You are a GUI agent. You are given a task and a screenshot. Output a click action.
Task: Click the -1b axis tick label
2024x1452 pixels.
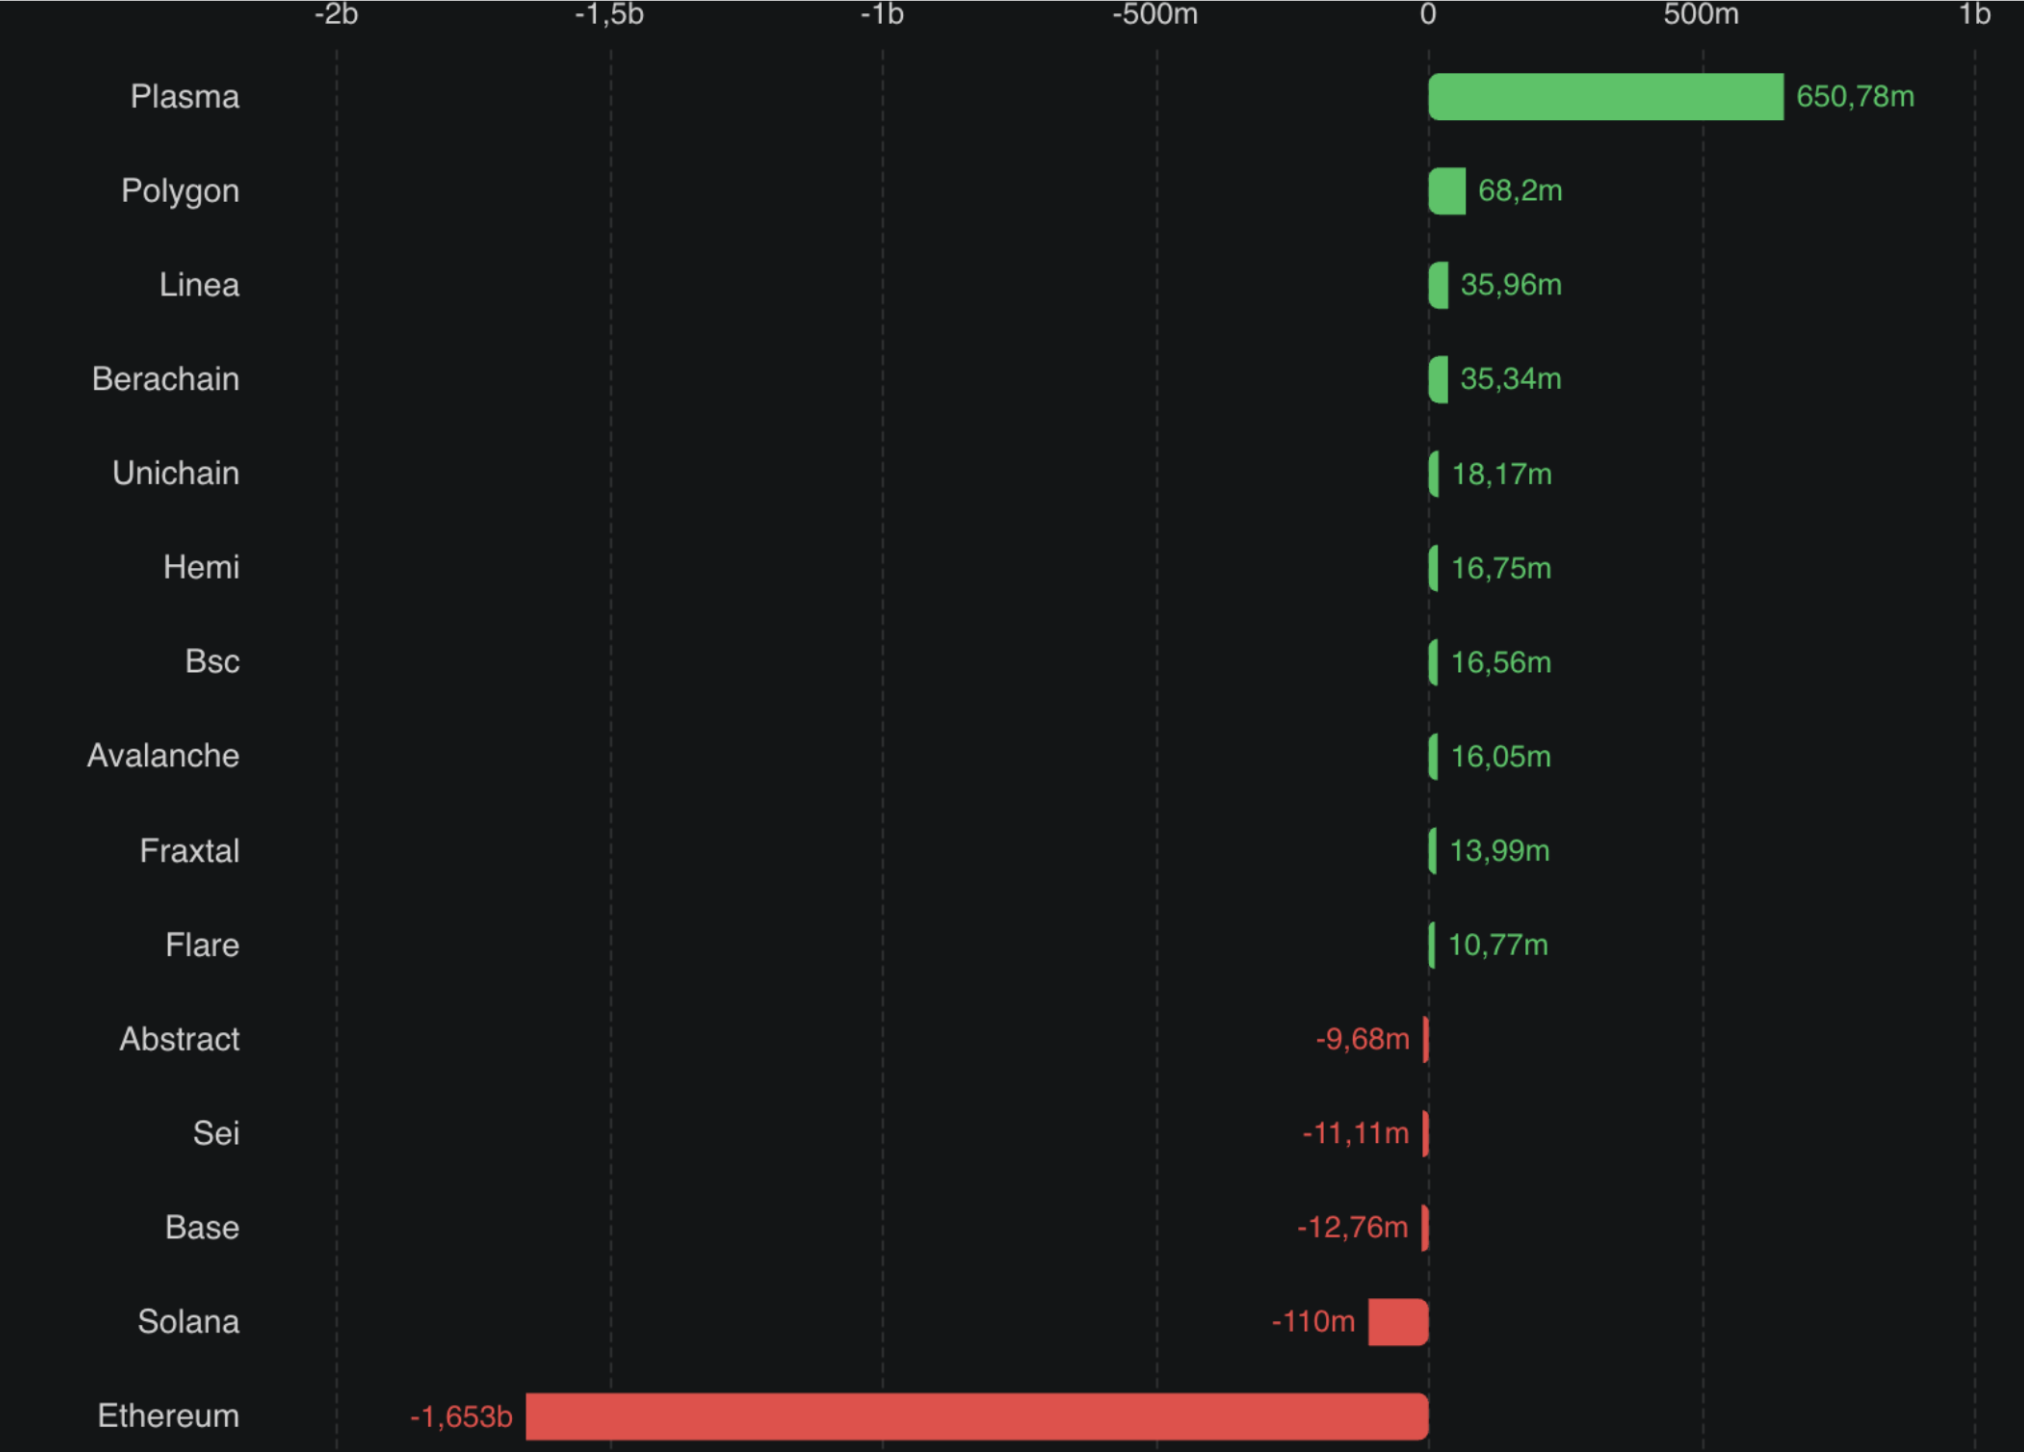[x=882, y=14]
